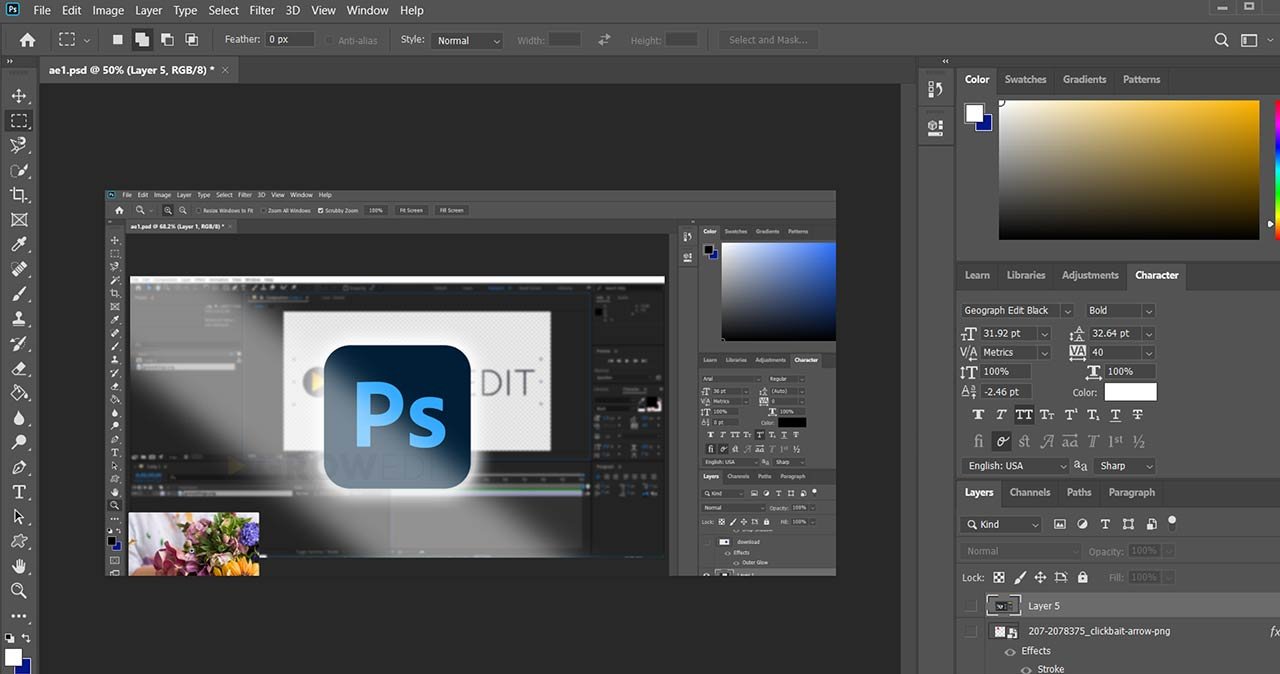
Task: Open the leading dropdown for 32.64 pt
Action: click(x=1148, y=333)
